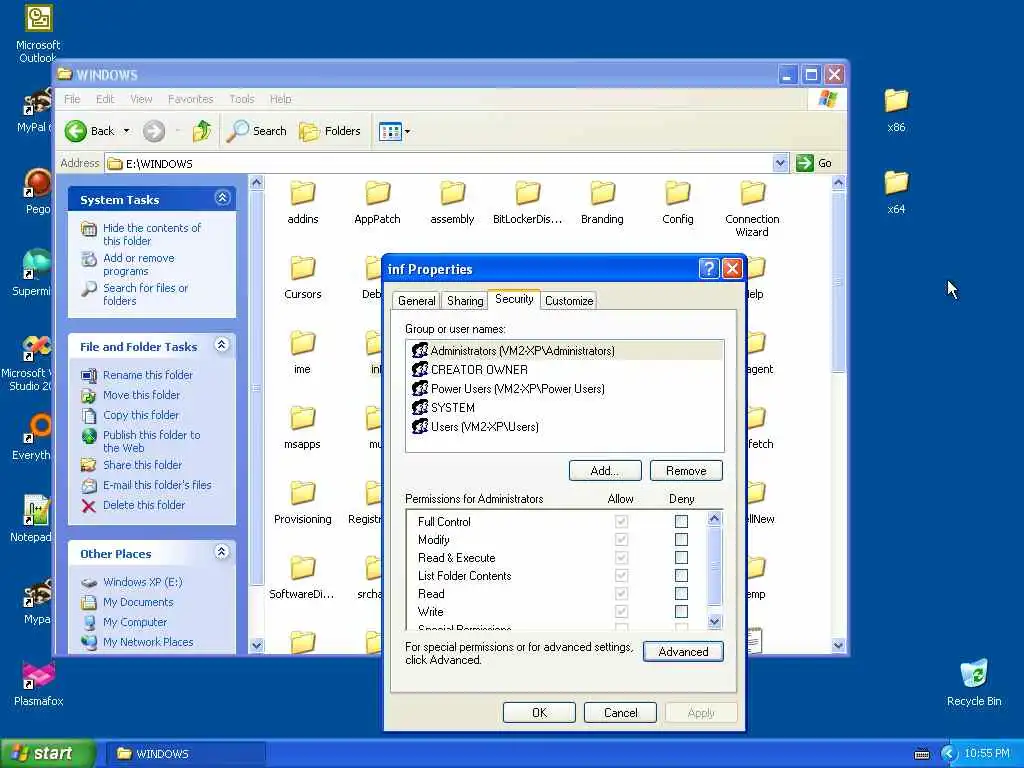Click the Go arrow button
The width and height of the screenshot is (1024, 768).
pyautogui.click(x=805, y=163)
